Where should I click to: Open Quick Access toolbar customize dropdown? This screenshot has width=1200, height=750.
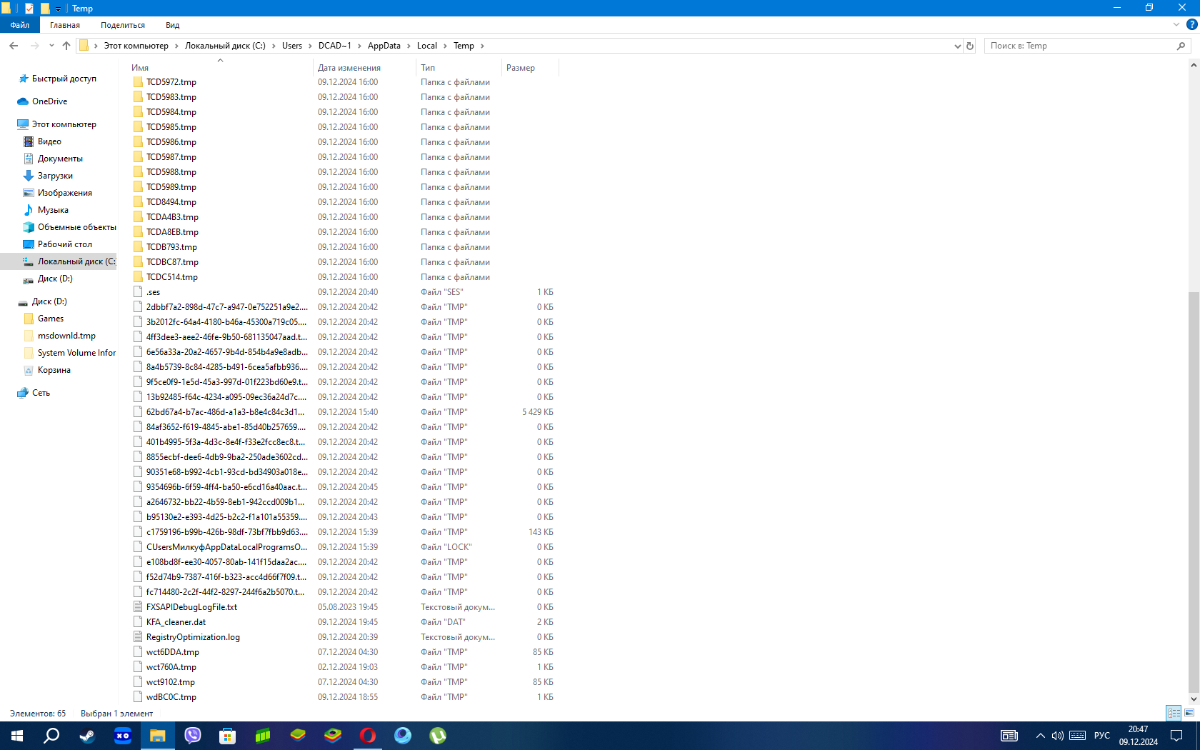pos(59,8)
